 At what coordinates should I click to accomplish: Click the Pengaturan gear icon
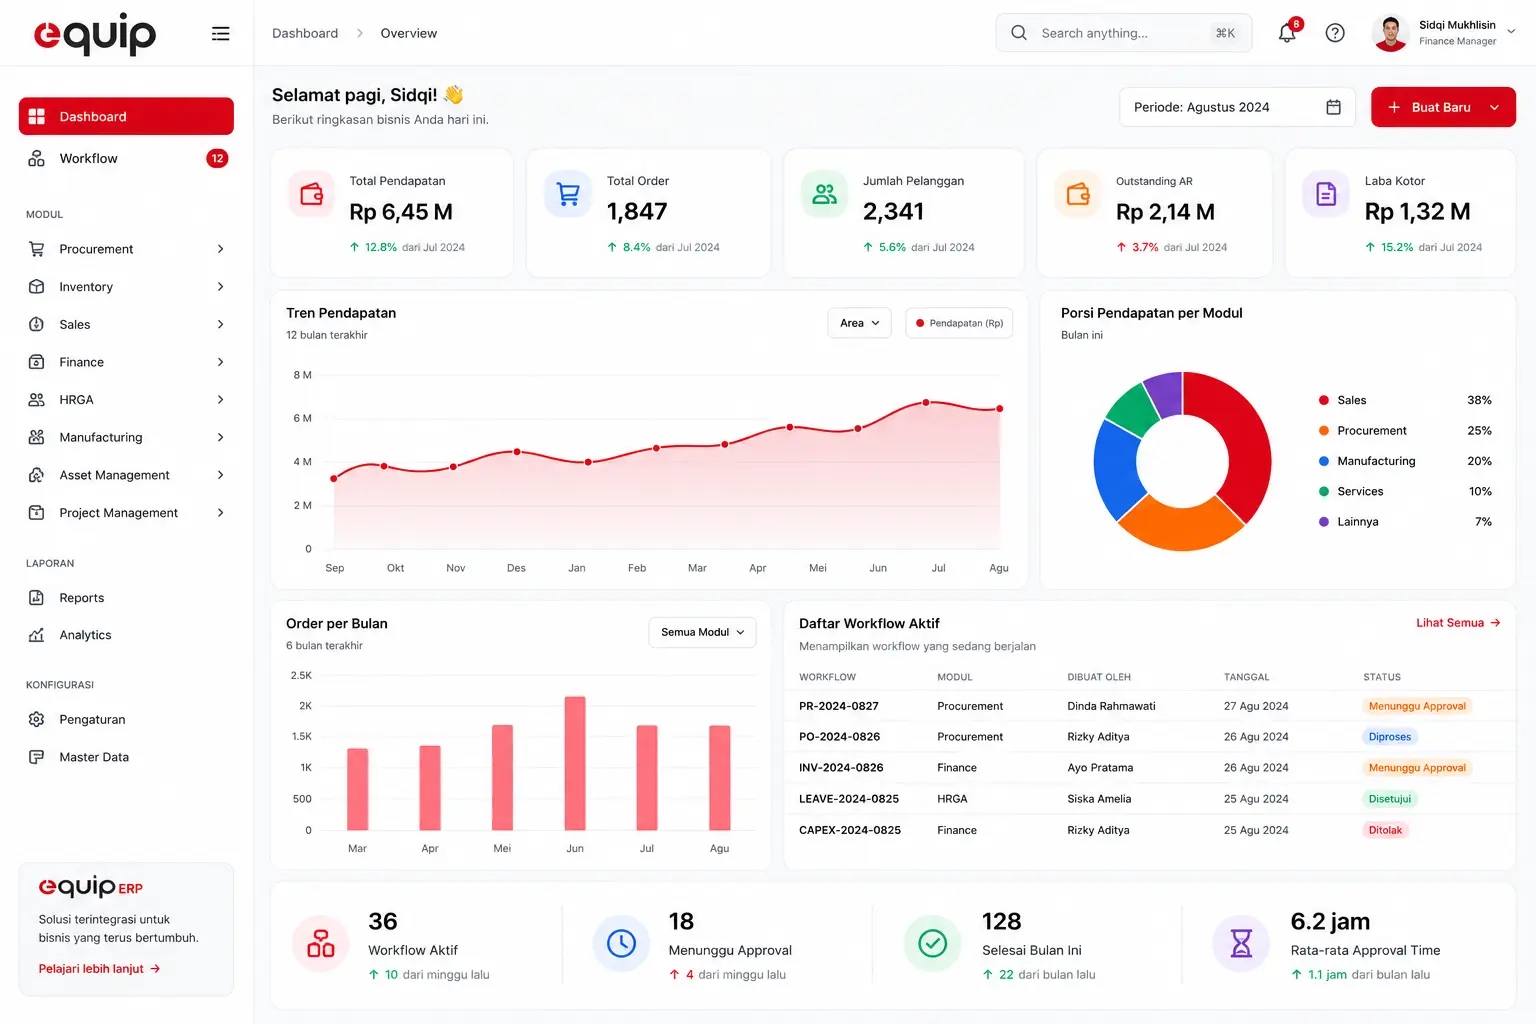coord(37,720)
